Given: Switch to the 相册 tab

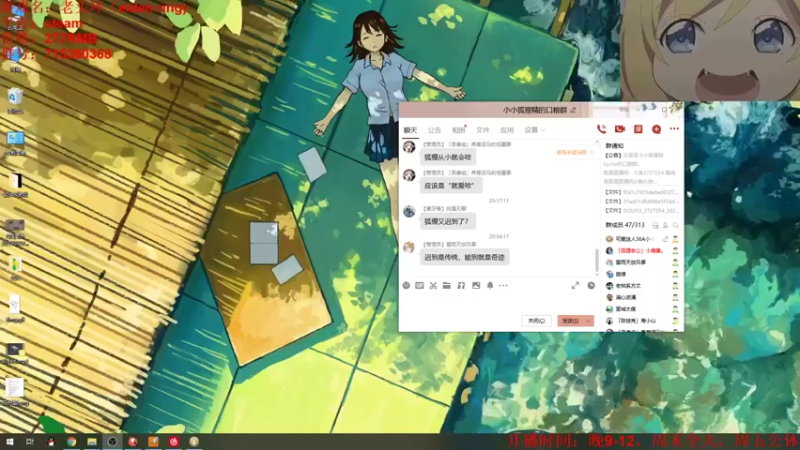Looking at the screenshot, I should 459,130.
